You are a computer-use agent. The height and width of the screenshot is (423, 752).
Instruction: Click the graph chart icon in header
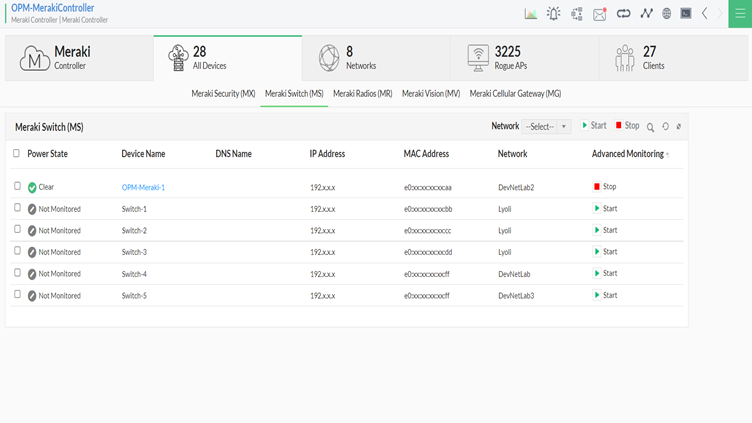click(531, 14)
